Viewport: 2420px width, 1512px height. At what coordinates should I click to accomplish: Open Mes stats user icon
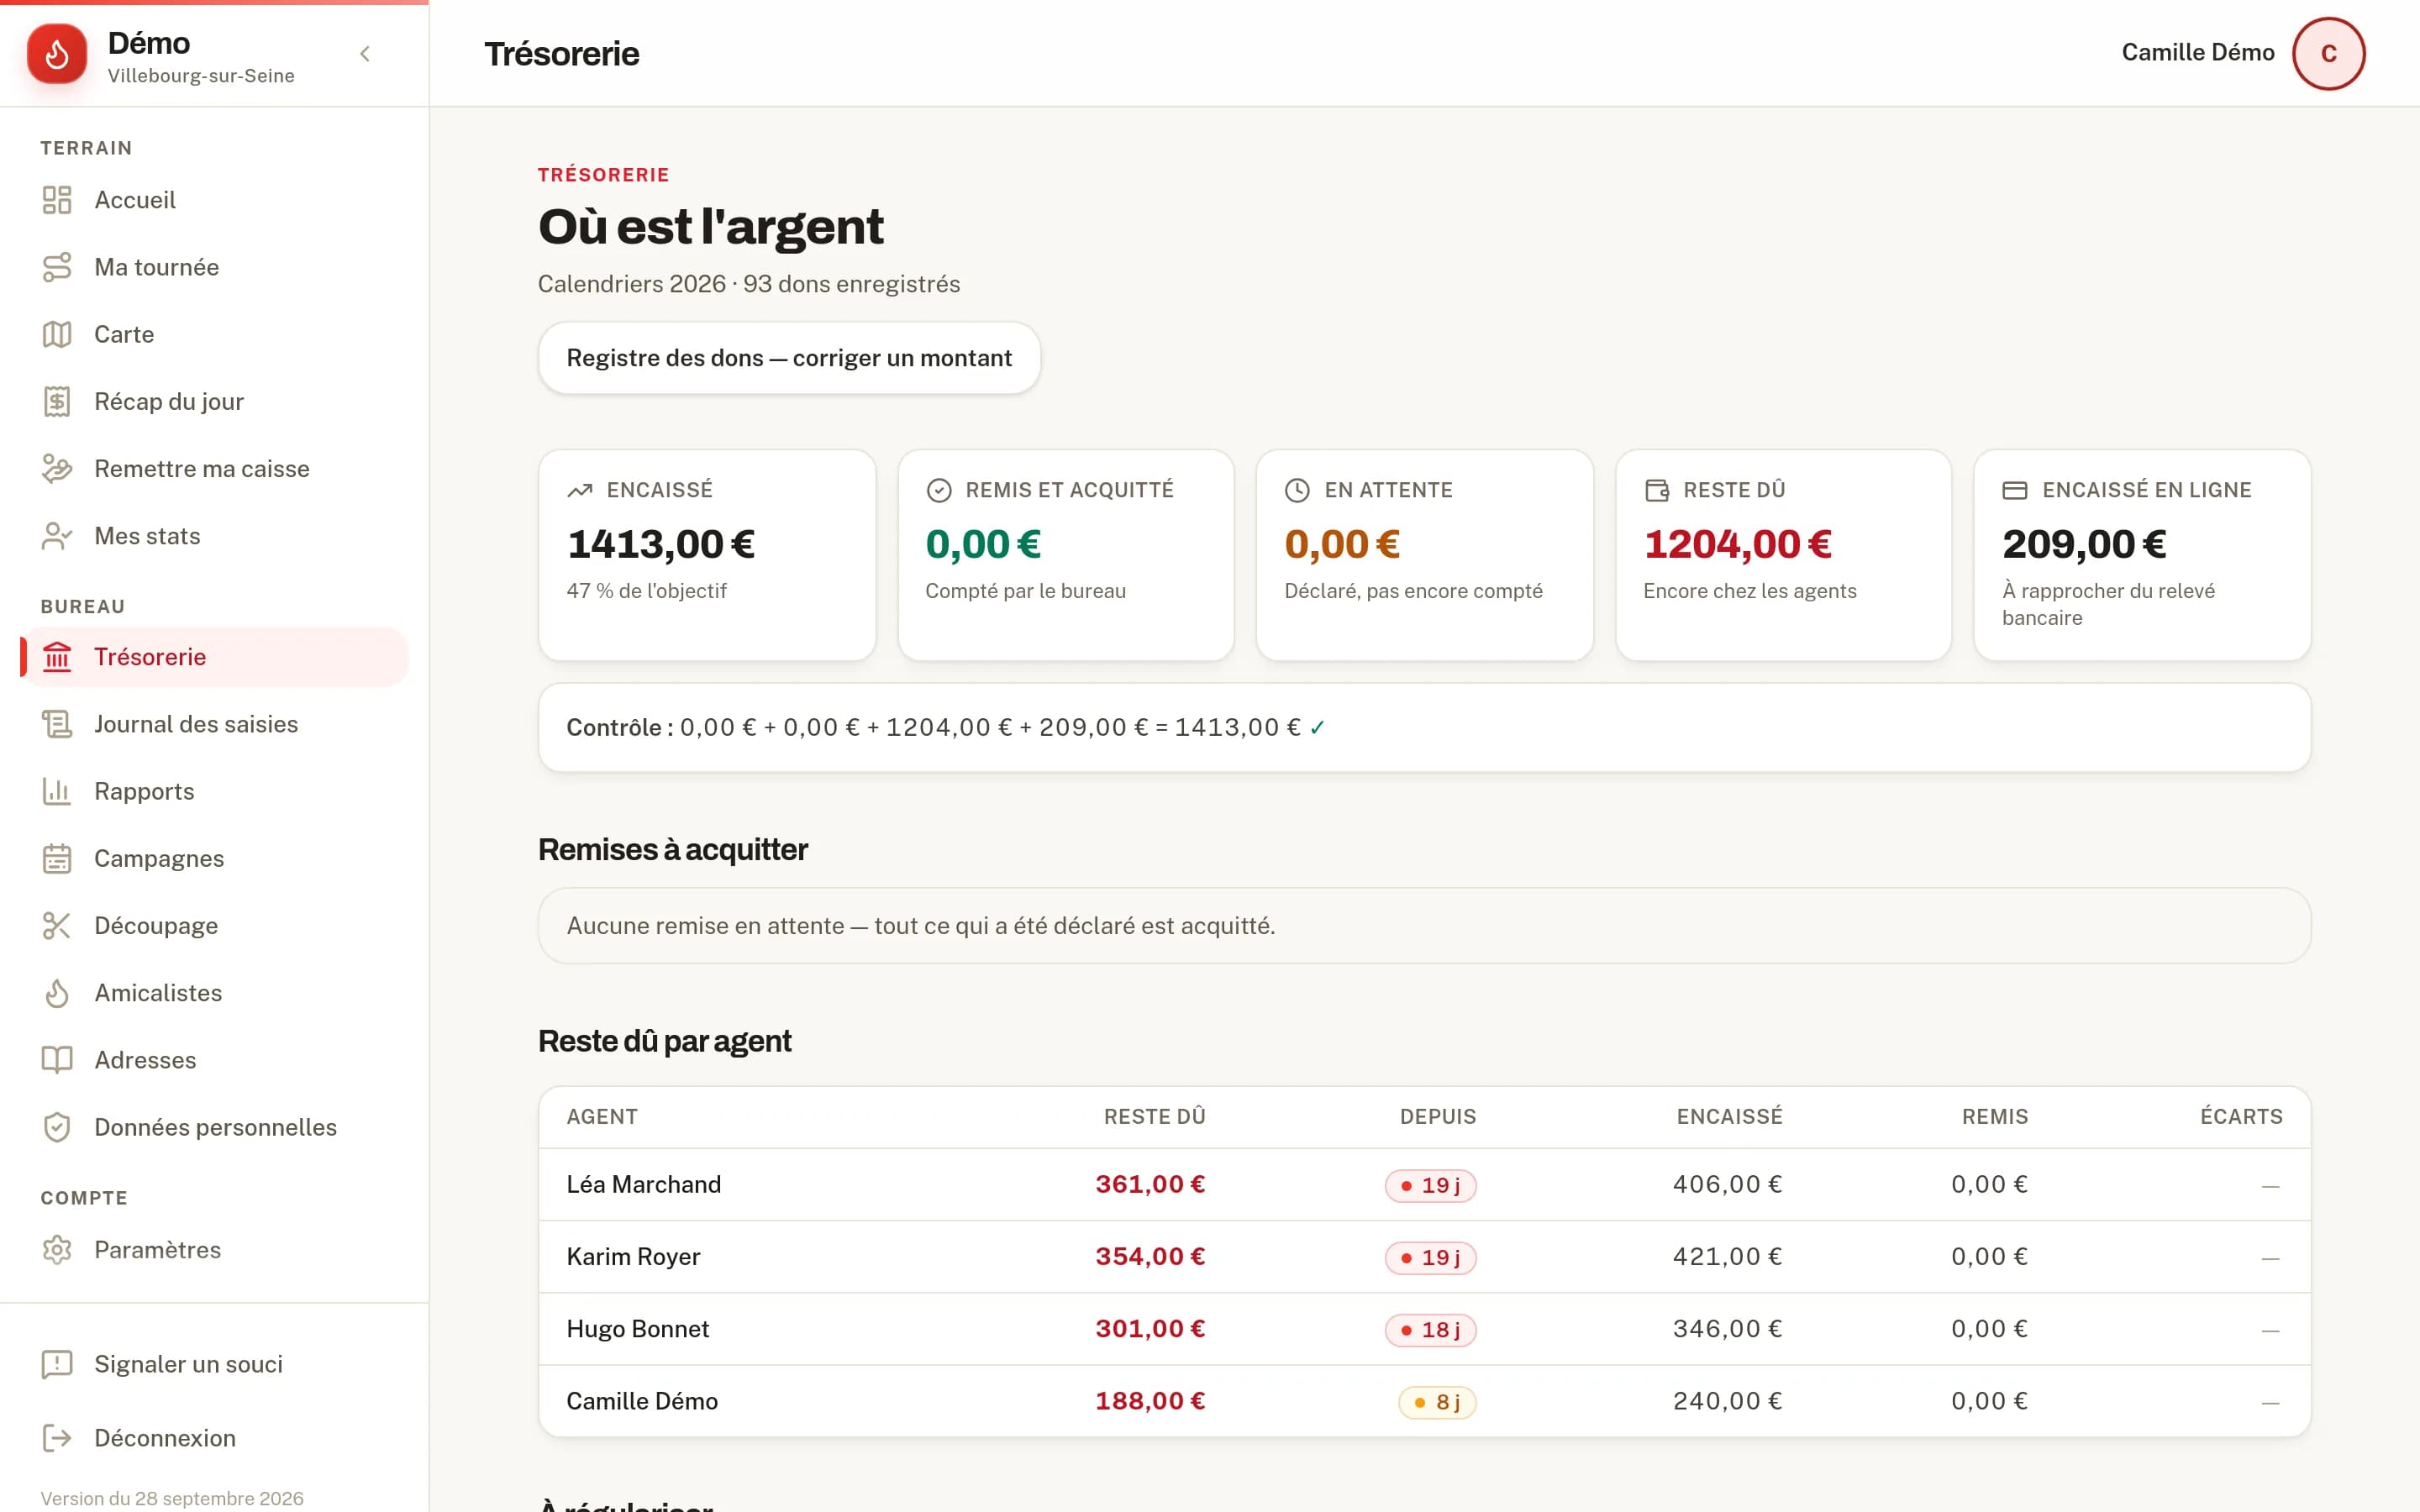tap(57, 536)
